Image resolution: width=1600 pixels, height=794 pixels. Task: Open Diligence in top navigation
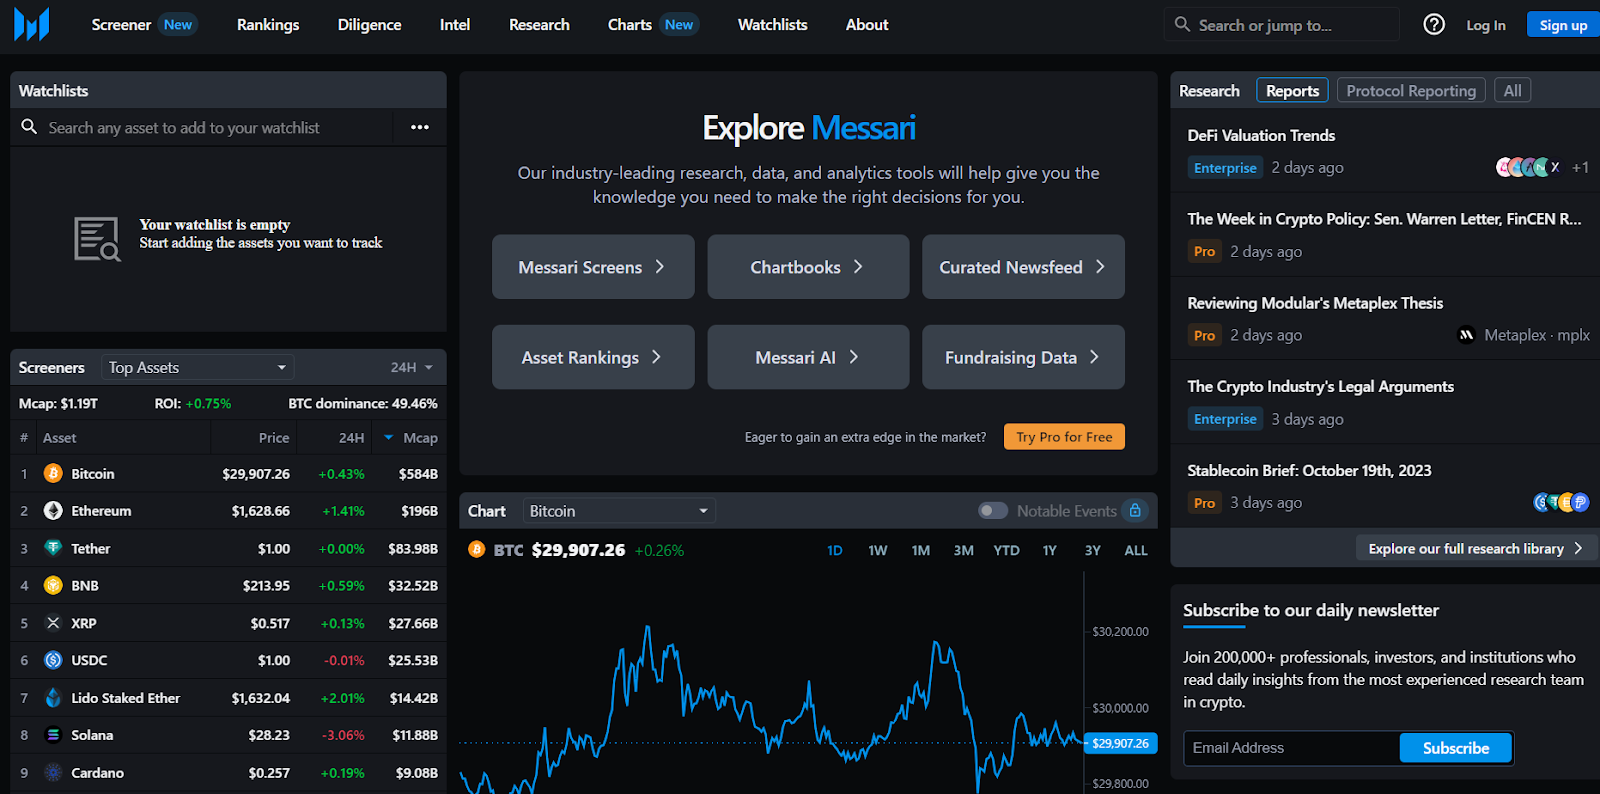pyautogui.click(x=369, y=25)
